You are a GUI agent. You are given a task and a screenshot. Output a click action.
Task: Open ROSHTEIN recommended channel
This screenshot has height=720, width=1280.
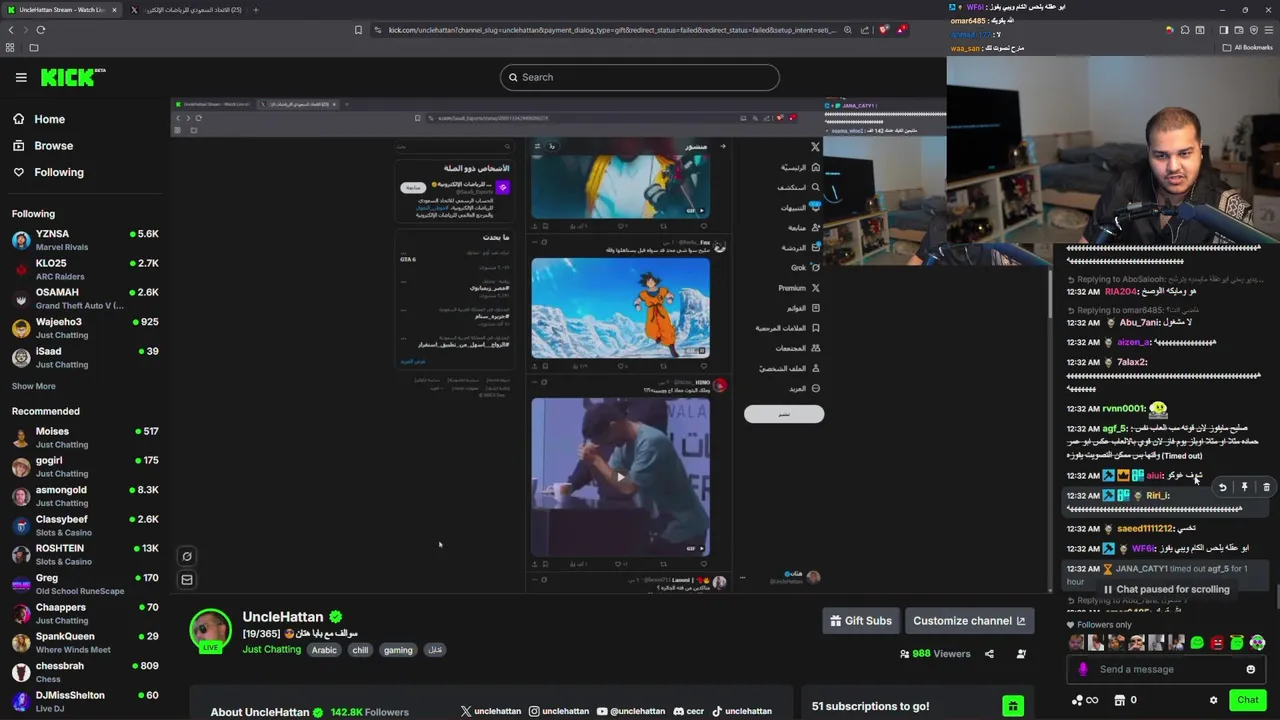pos(85,554)
